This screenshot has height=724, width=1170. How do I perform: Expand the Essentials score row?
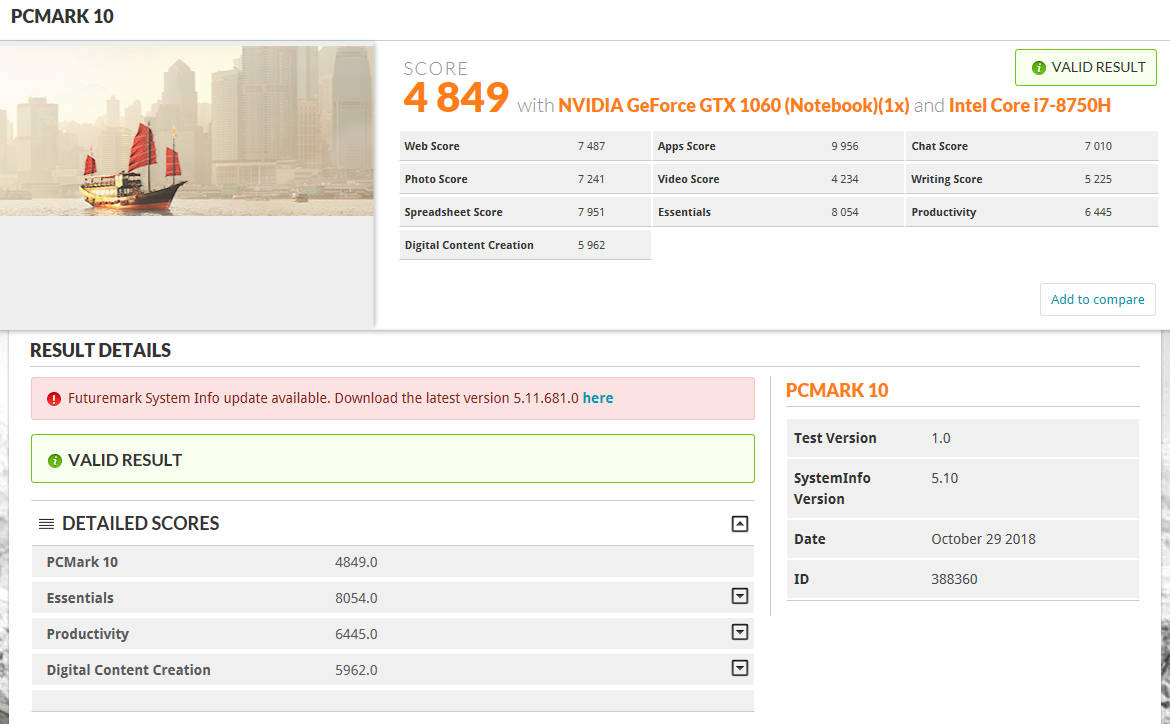click(x=740, y=597)
